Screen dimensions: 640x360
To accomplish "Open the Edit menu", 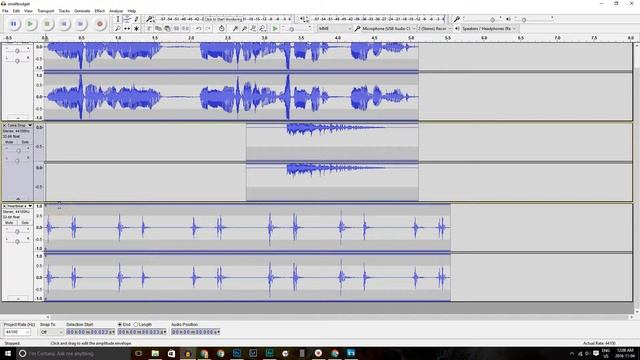I will point(16,11).
